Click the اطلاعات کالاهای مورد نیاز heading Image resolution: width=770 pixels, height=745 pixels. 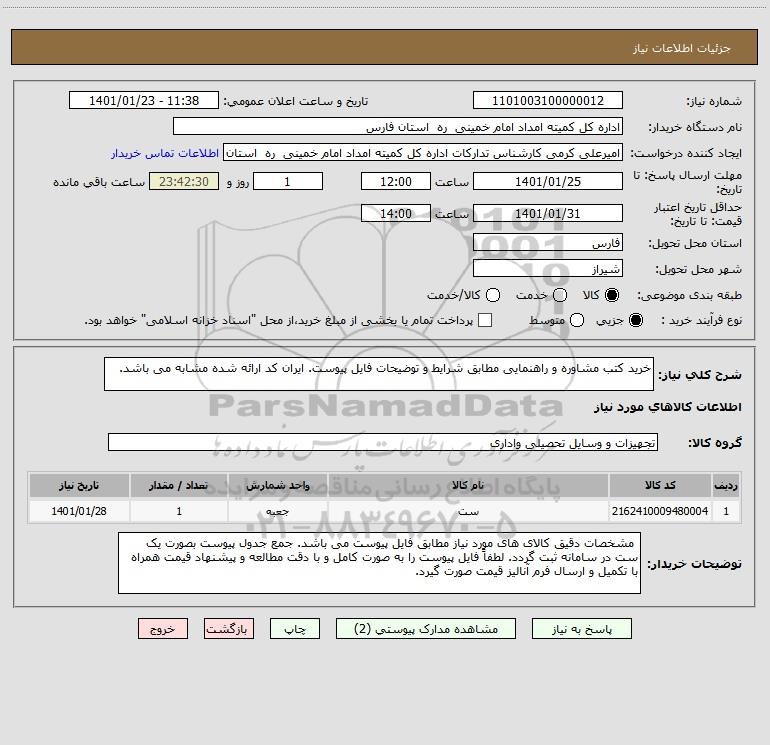tap(668, 407)
